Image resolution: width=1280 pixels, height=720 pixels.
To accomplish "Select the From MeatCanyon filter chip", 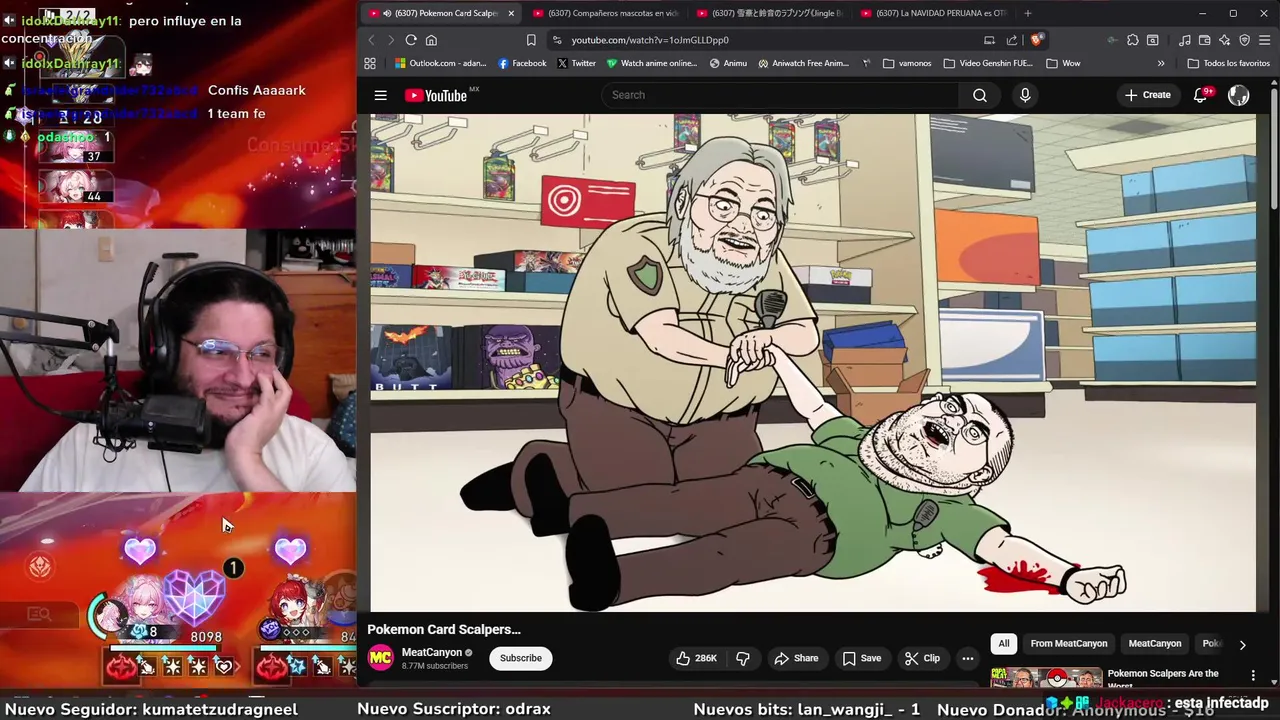I will (x=1069, y=644).
